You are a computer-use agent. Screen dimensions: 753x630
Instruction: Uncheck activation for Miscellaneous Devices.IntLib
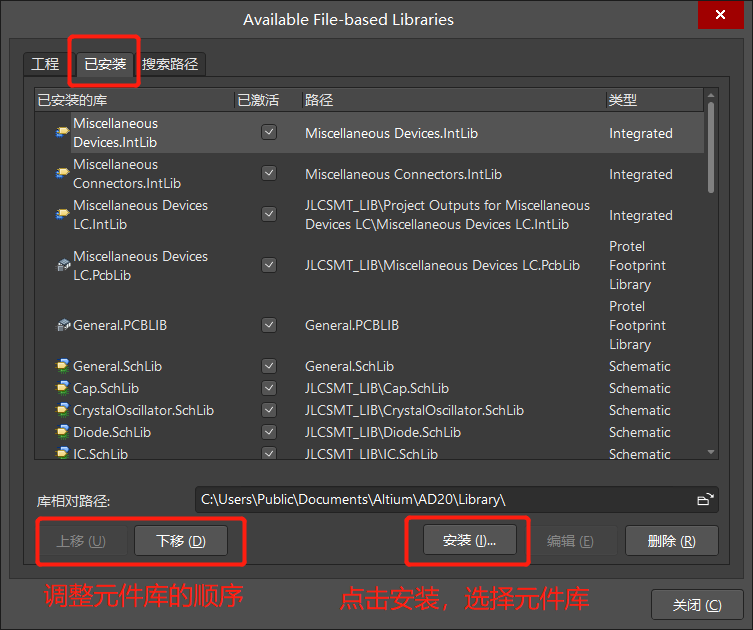269,132
